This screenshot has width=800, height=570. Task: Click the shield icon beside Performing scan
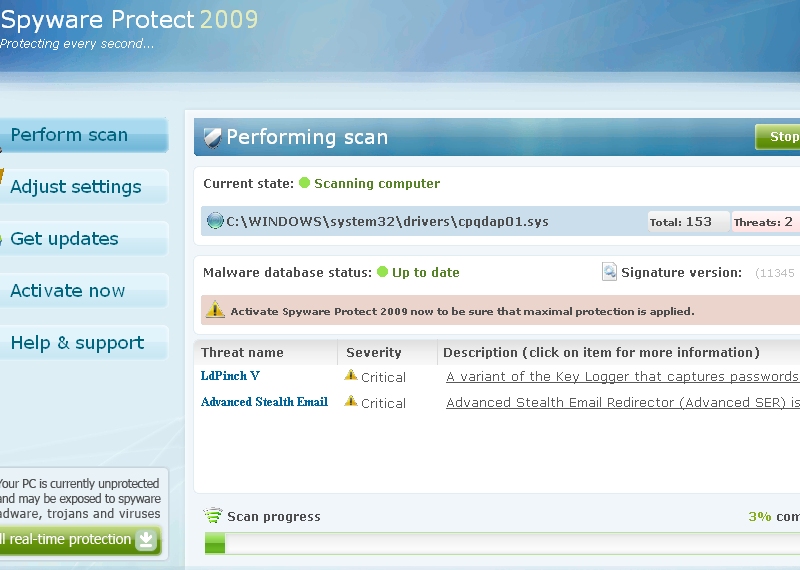[x=212, y=138]
